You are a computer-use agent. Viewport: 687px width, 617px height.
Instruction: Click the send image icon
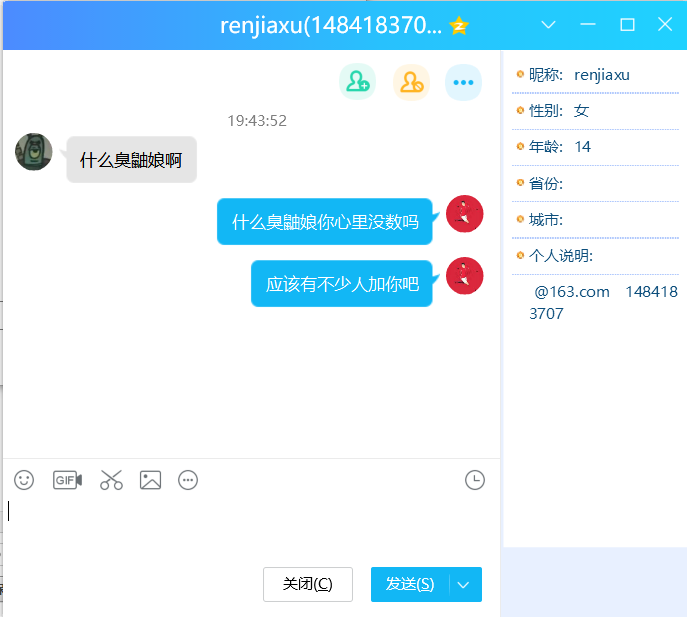(150, 480)
